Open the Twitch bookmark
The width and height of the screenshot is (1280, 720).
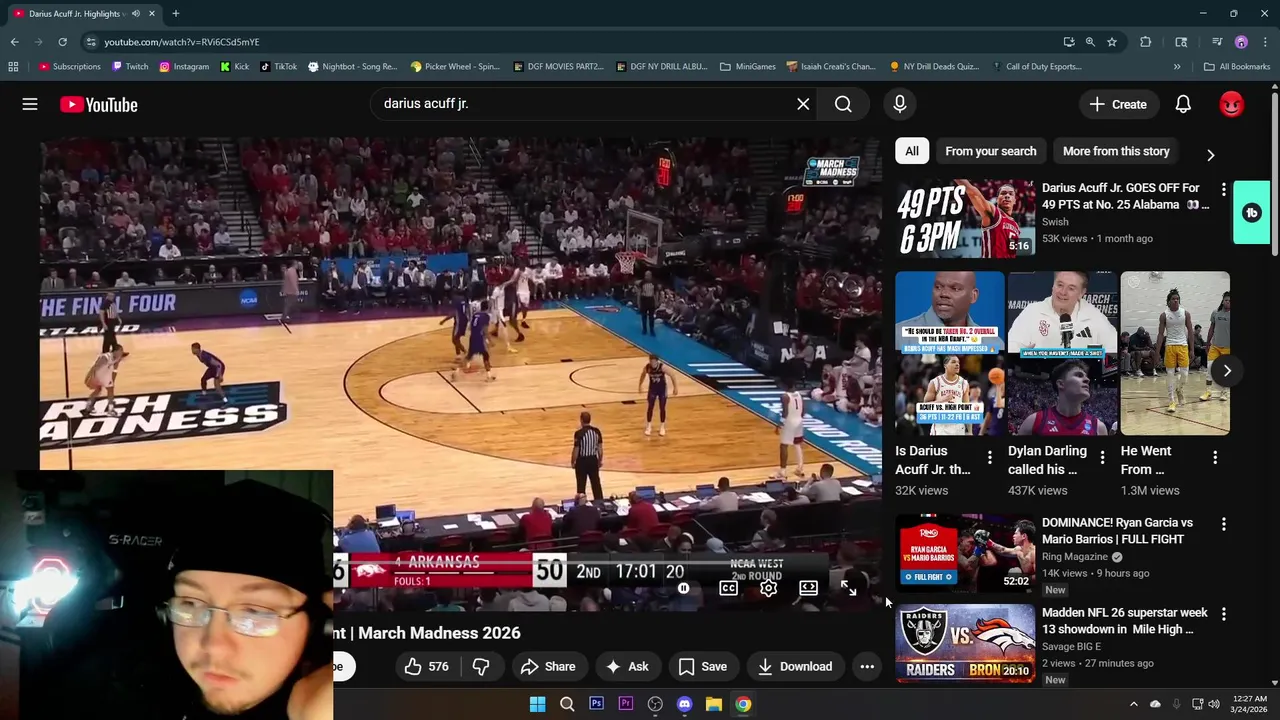click(130, 67)
